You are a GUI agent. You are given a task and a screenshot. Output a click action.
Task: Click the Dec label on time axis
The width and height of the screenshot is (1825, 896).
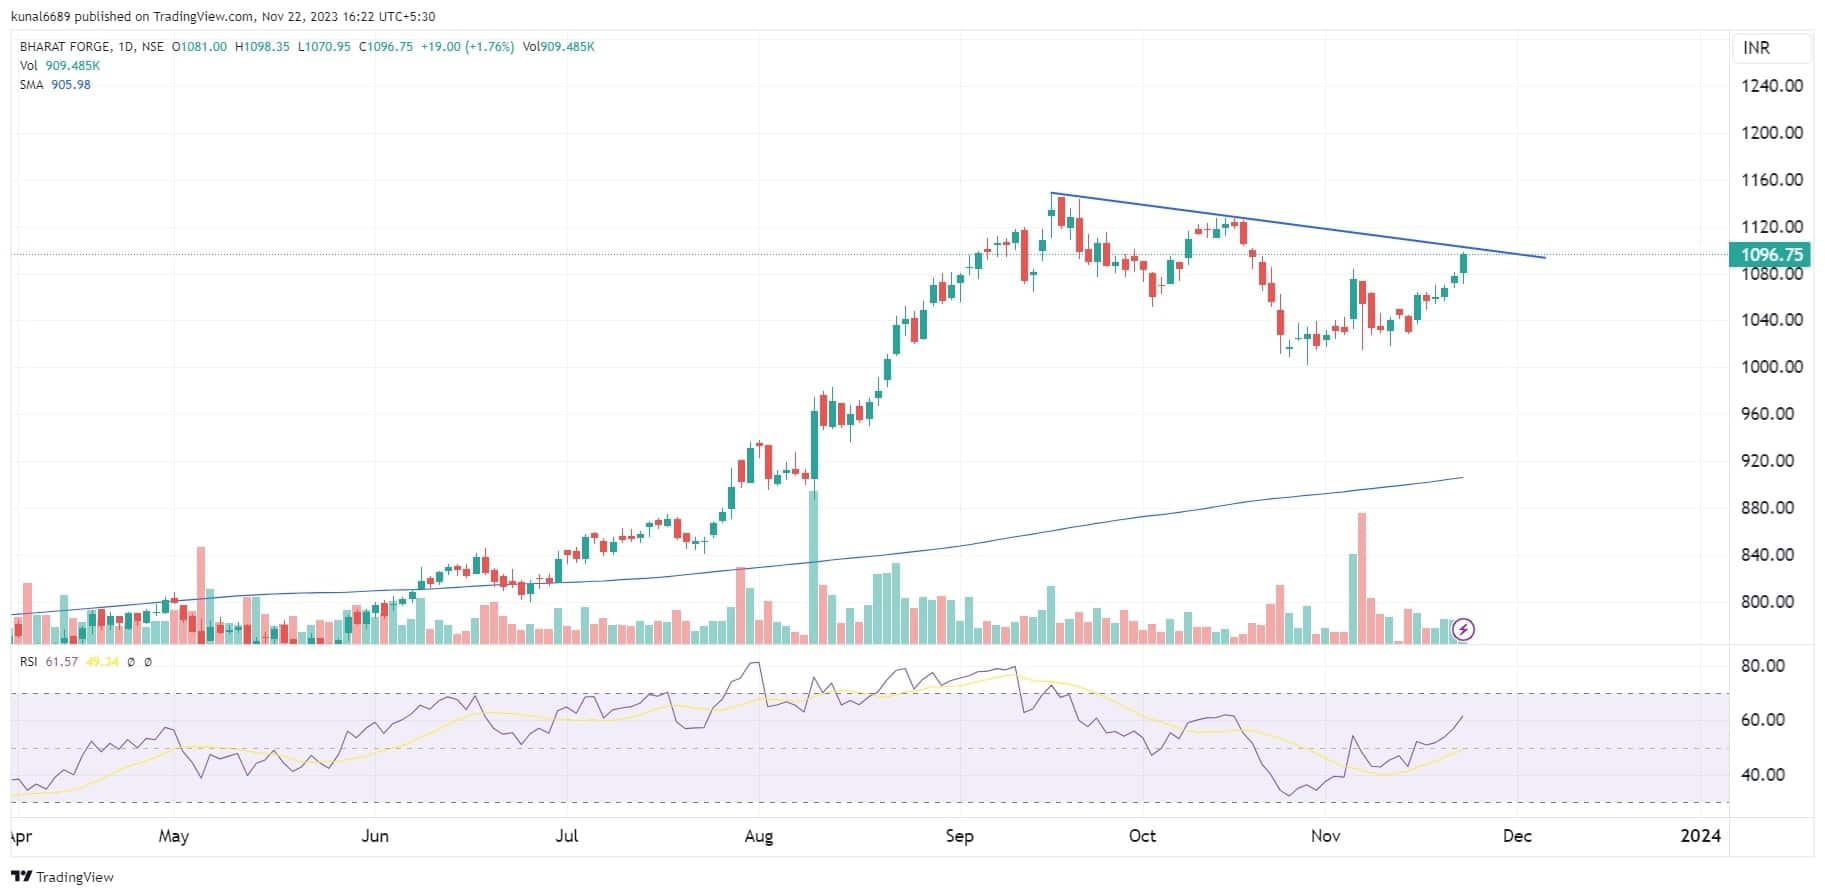(x=1517, y=836)
